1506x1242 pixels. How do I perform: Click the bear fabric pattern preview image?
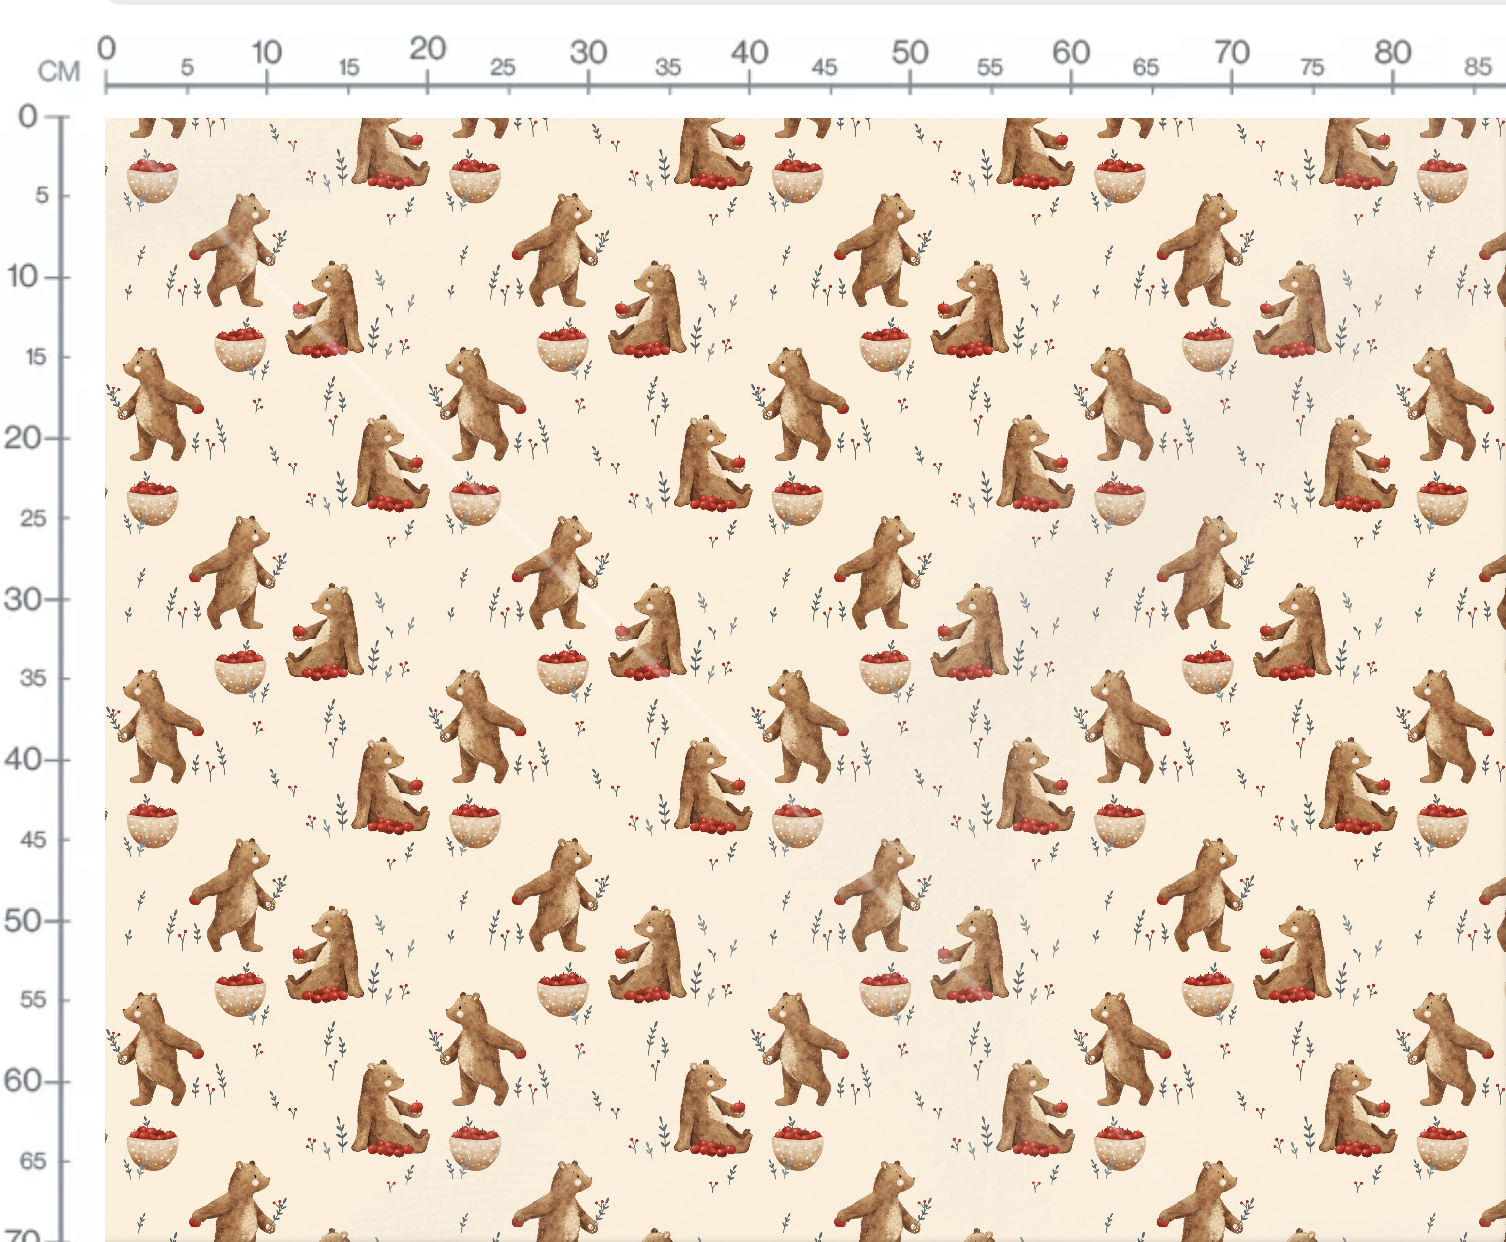tap(805, 680)
